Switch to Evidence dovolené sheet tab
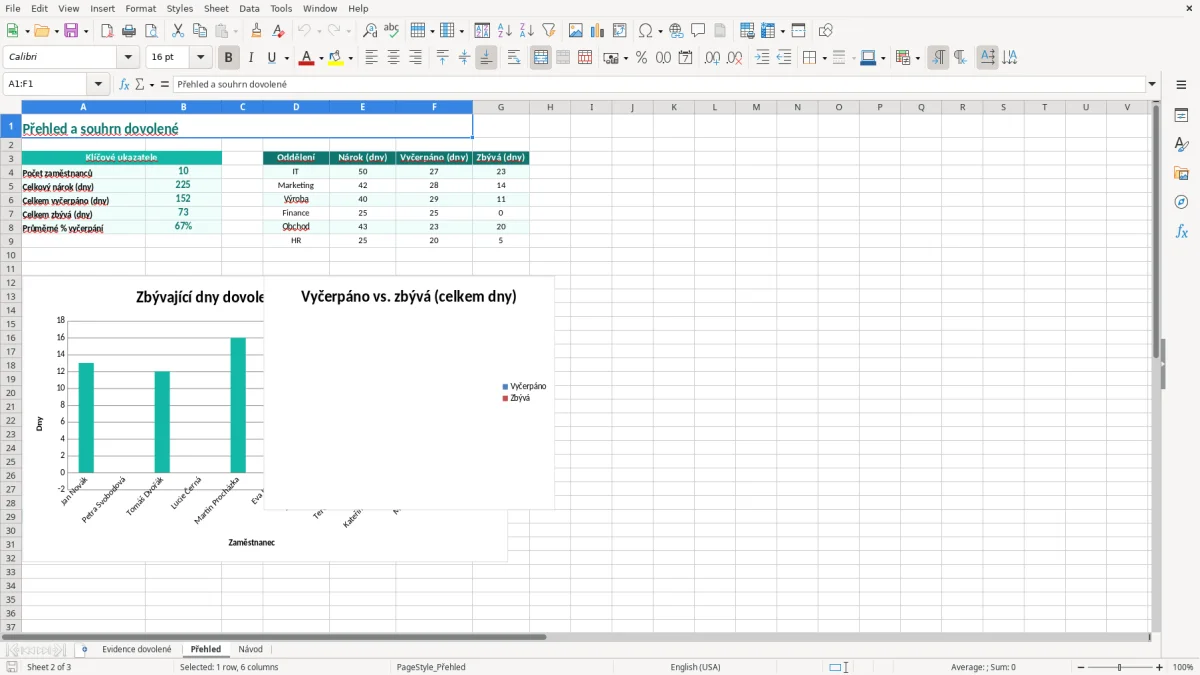Image resolution: width=1200 pixels, height=675 pixels. click(x=137, y=650)
